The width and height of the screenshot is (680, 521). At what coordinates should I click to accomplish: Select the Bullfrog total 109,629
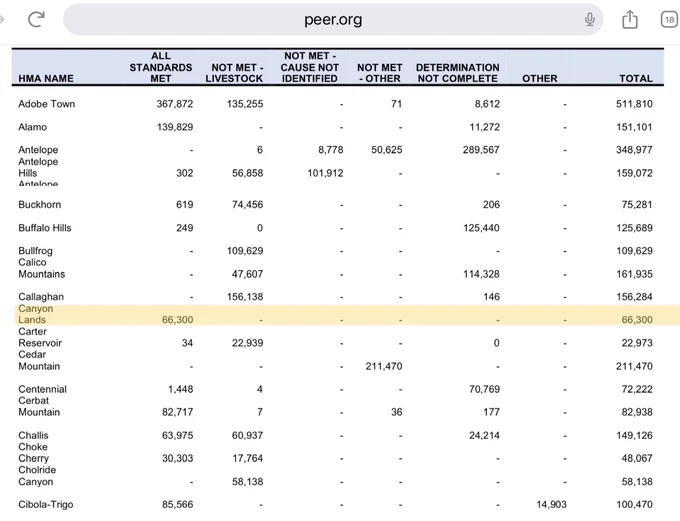coord(634,251)
